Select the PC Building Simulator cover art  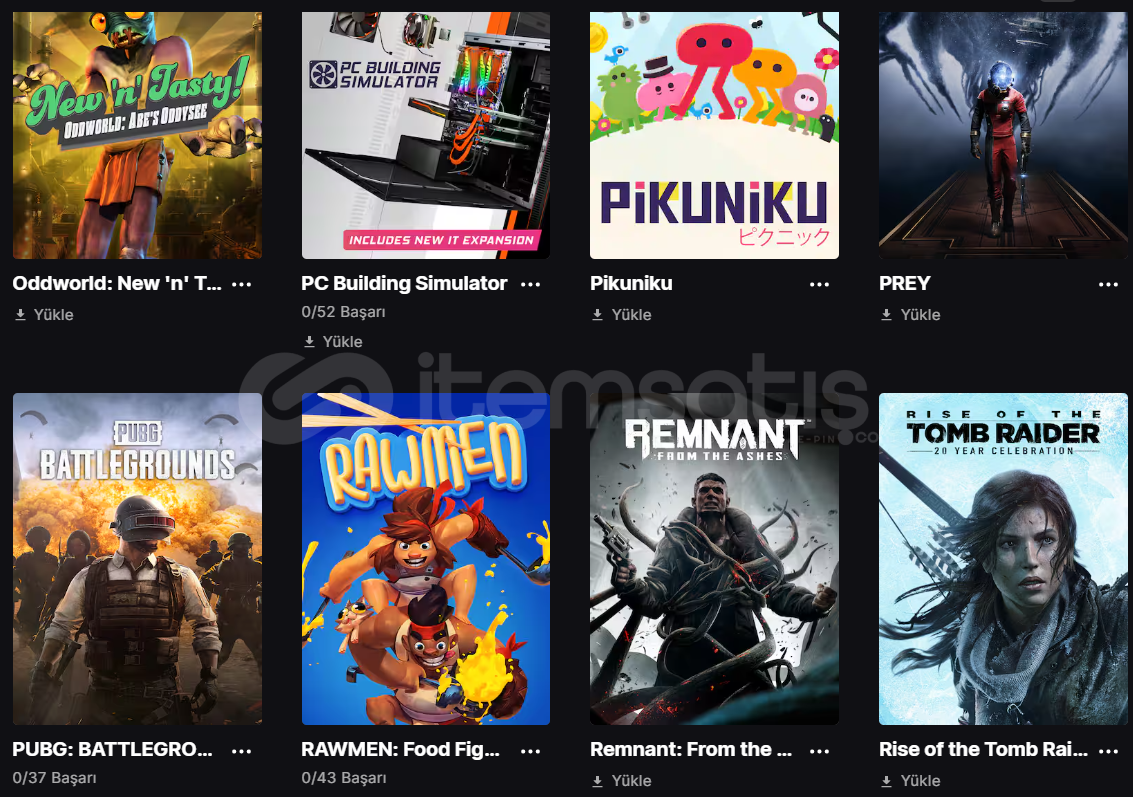pos(426,135)
